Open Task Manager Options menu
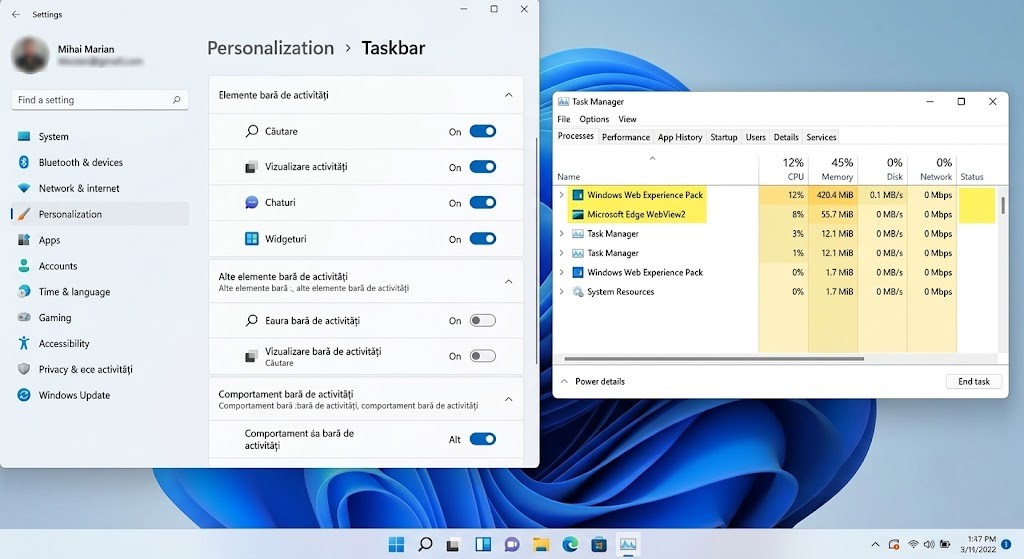This screenshot has height=559, width=1024. pos(594,119)
